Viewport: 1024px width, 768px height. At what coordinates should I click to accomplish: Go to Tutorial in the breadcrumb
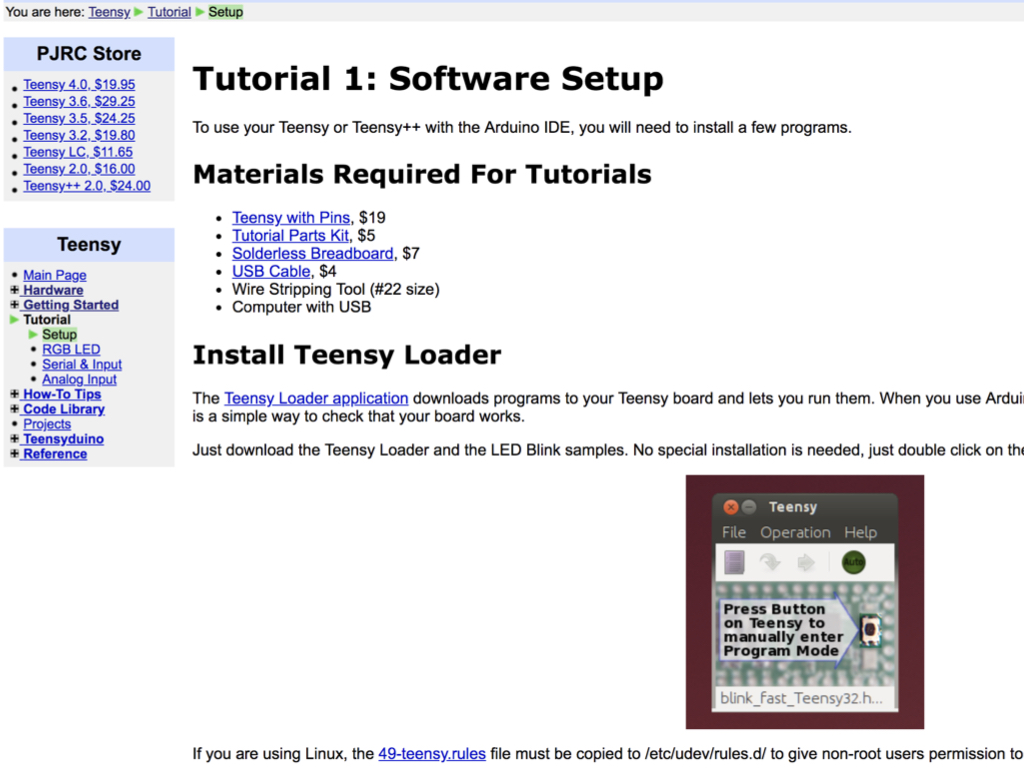point(169,12)
